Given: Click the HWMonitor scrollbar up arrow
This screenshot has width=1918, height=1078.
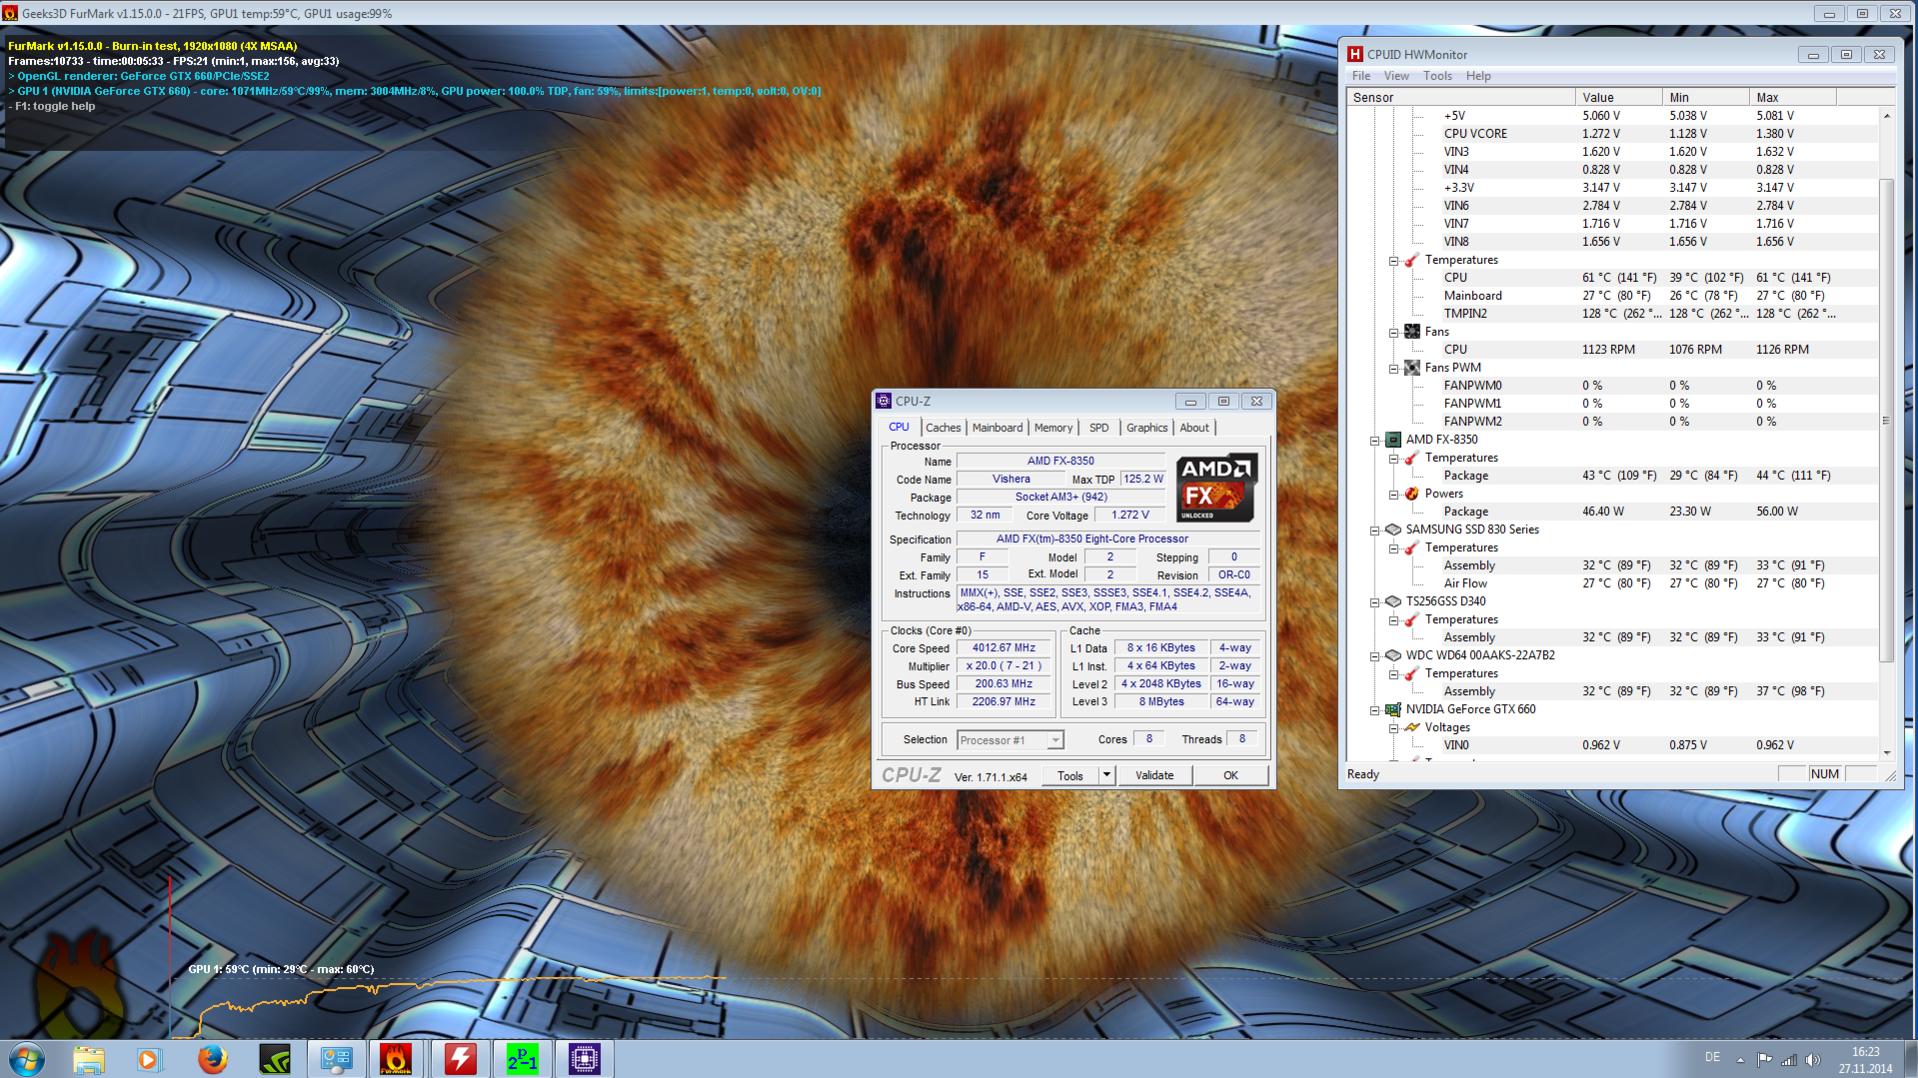Looking at the screenshot, I should pos(1886,115).
